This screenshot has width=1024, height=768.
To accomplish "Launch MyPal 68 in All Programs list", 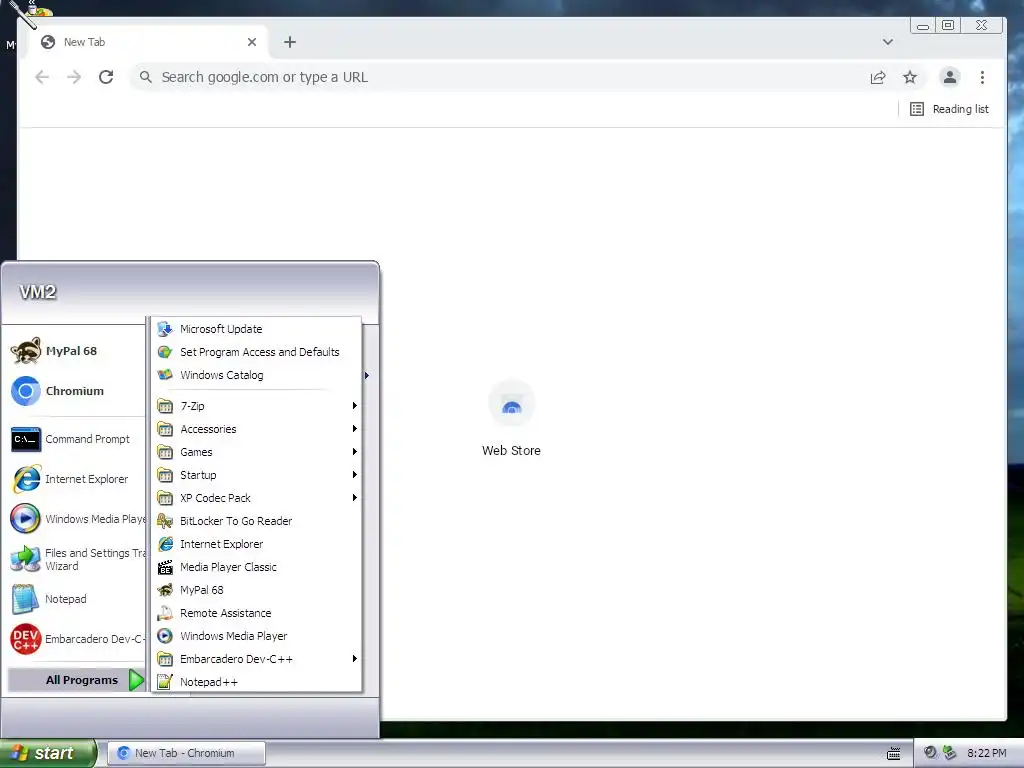I will 256,590.
